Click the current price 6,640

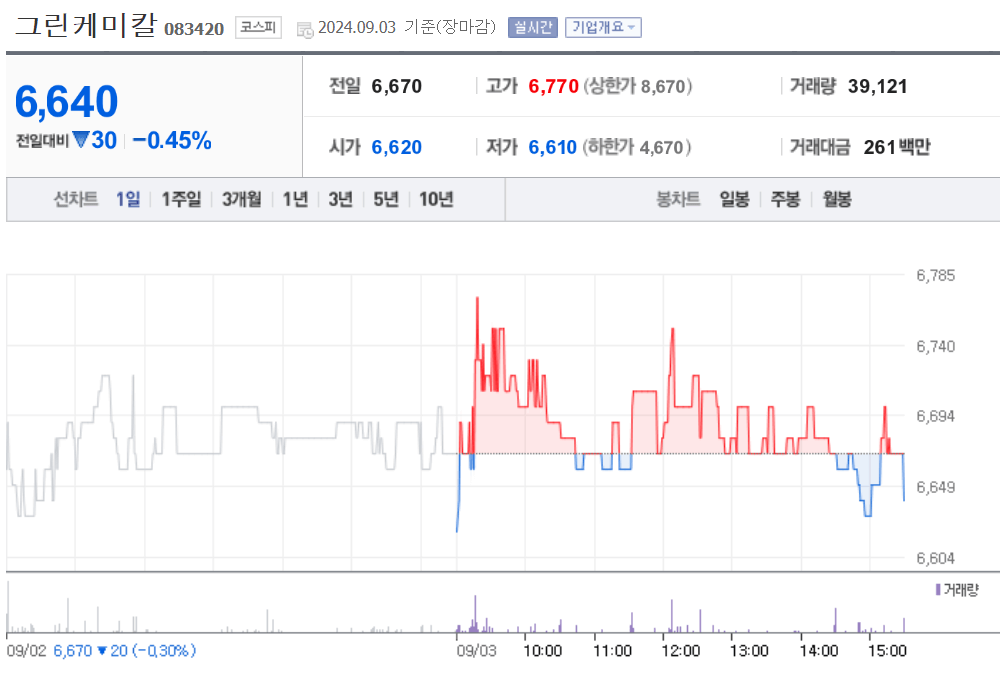coord(66,101)
